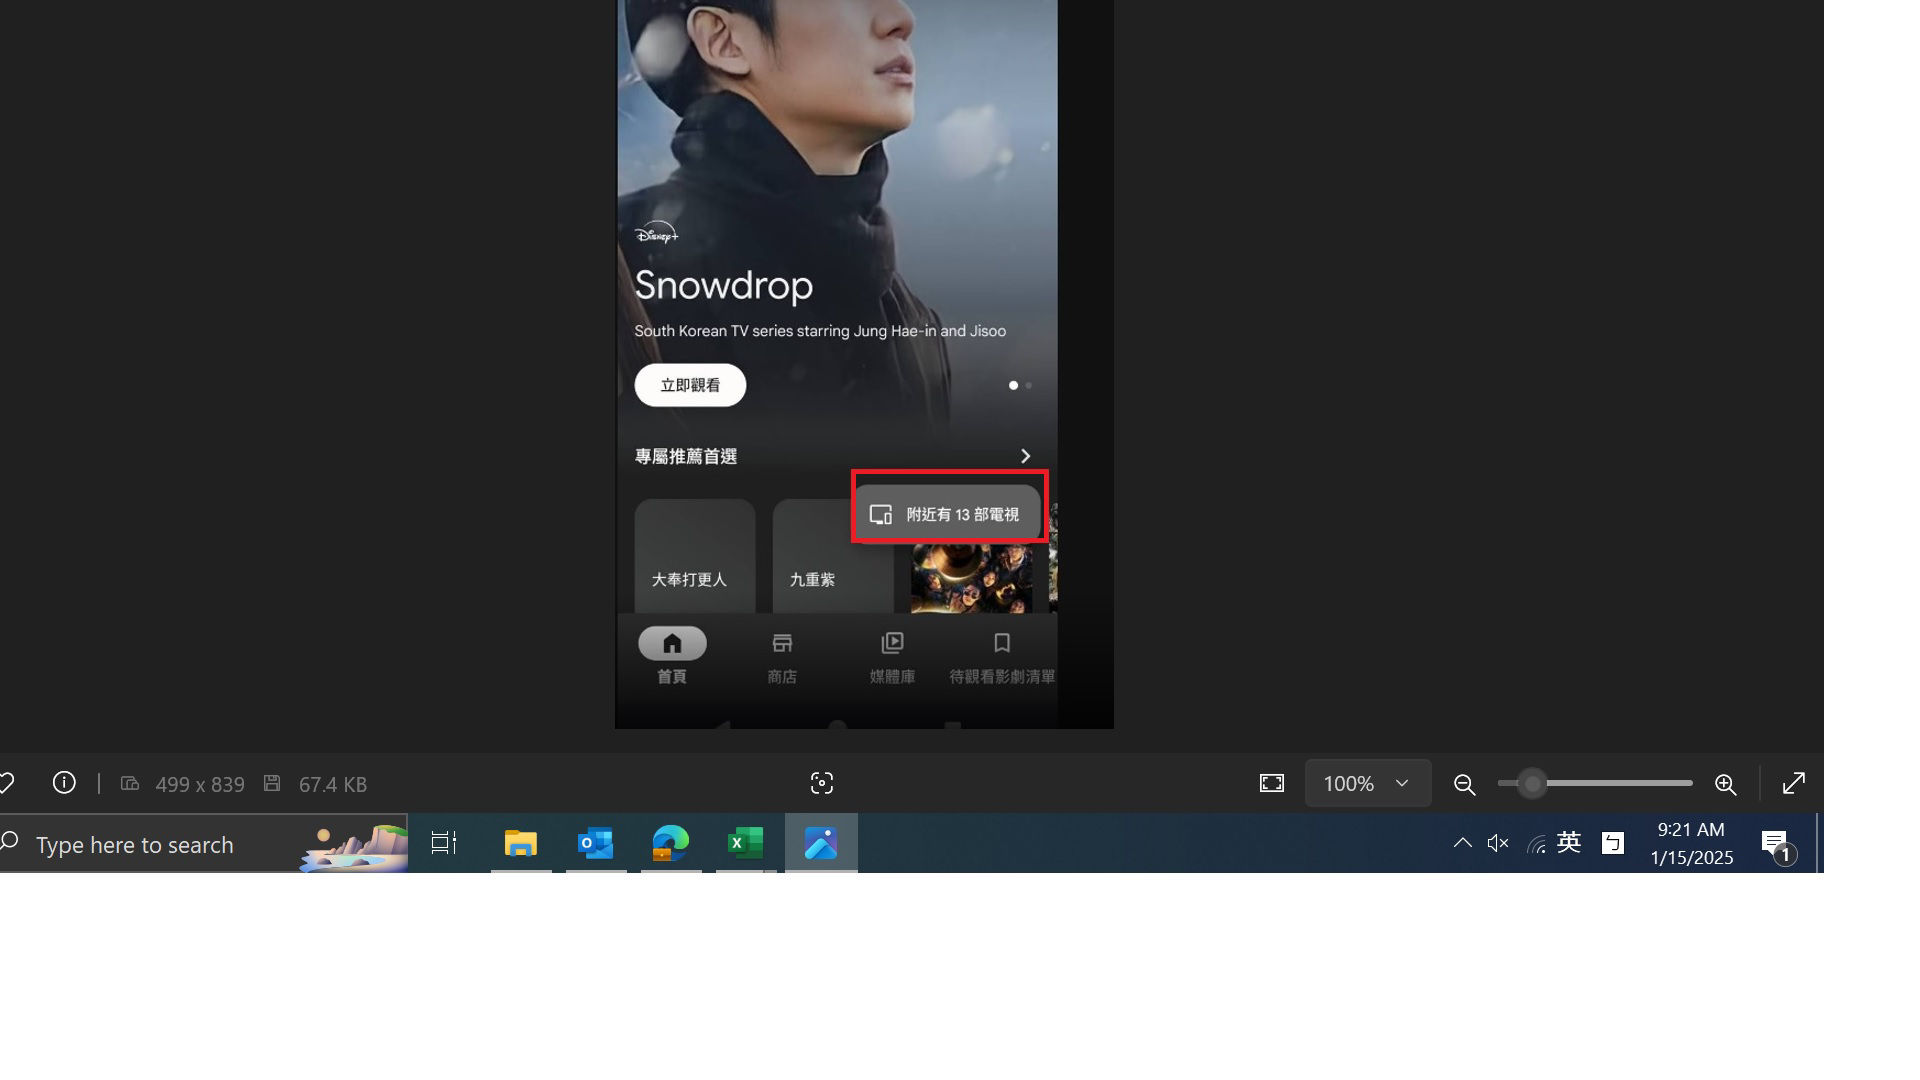Open Outlook from the taskbar
1920x1080 pixels.
click(x=596, y=843)
